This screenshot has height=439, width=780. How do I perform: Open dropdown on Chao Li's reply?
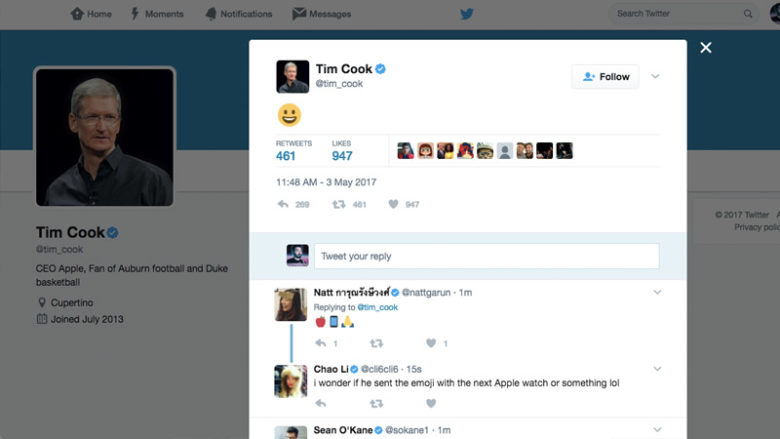coord(657,369)
